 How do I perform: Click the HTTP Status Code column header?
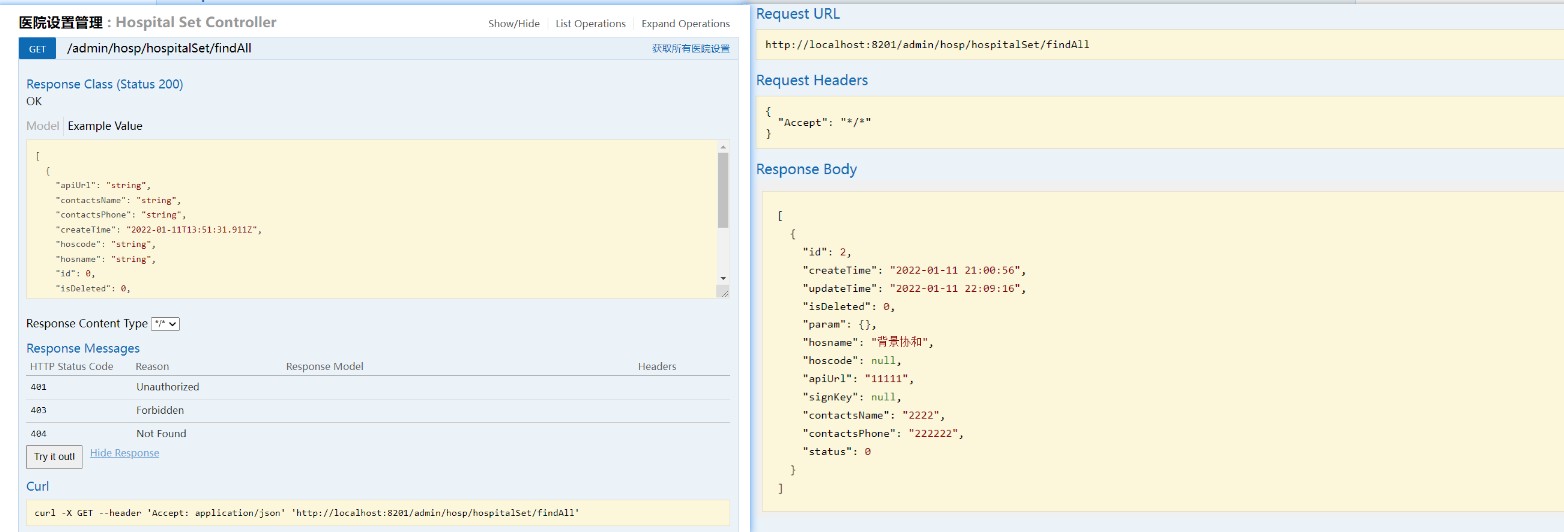72,367
